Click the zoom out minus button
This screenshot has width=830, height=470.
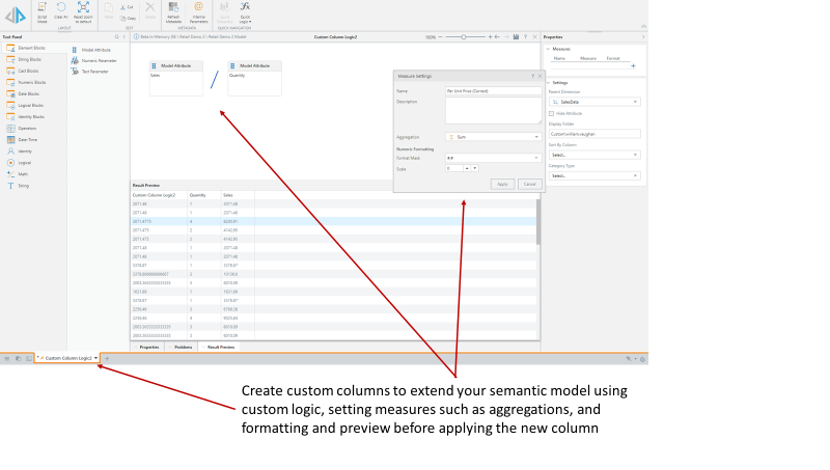(440, 37)
